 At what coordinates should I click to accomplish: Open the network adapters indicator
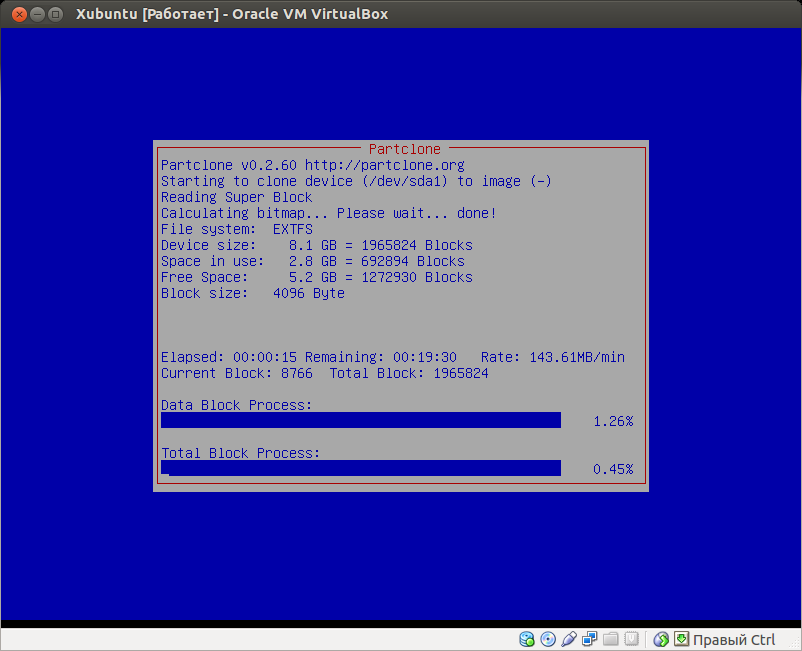(590, 639)
